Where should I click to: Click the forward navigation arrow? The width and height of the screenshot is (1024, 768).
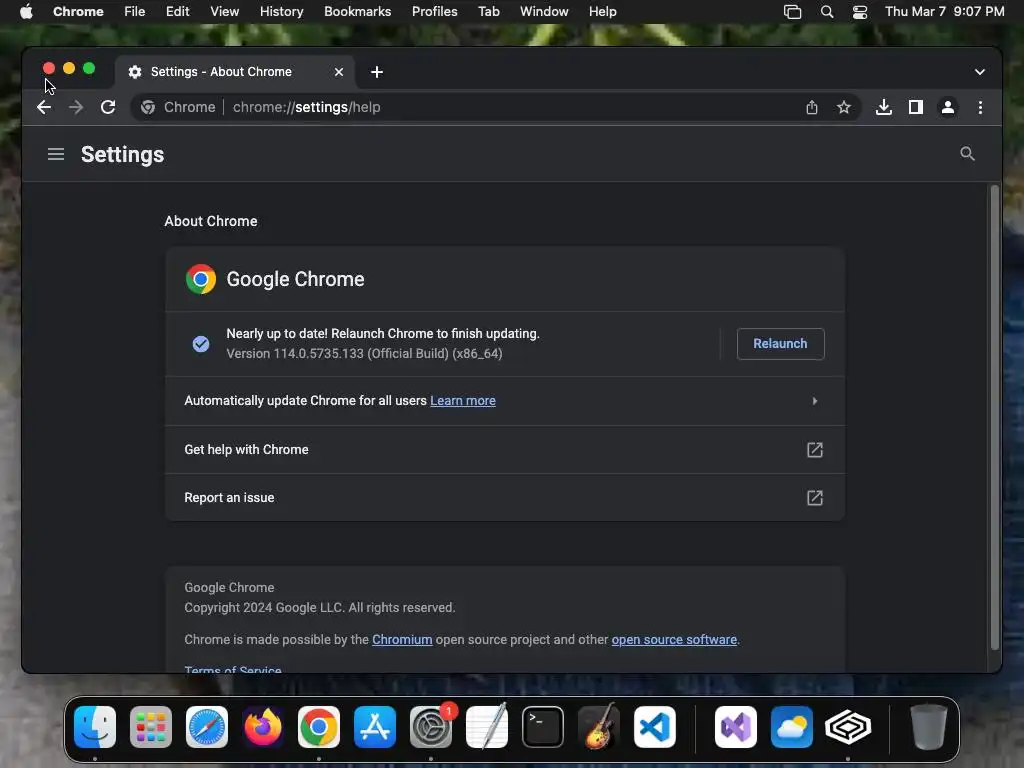[x=76, y=107]
